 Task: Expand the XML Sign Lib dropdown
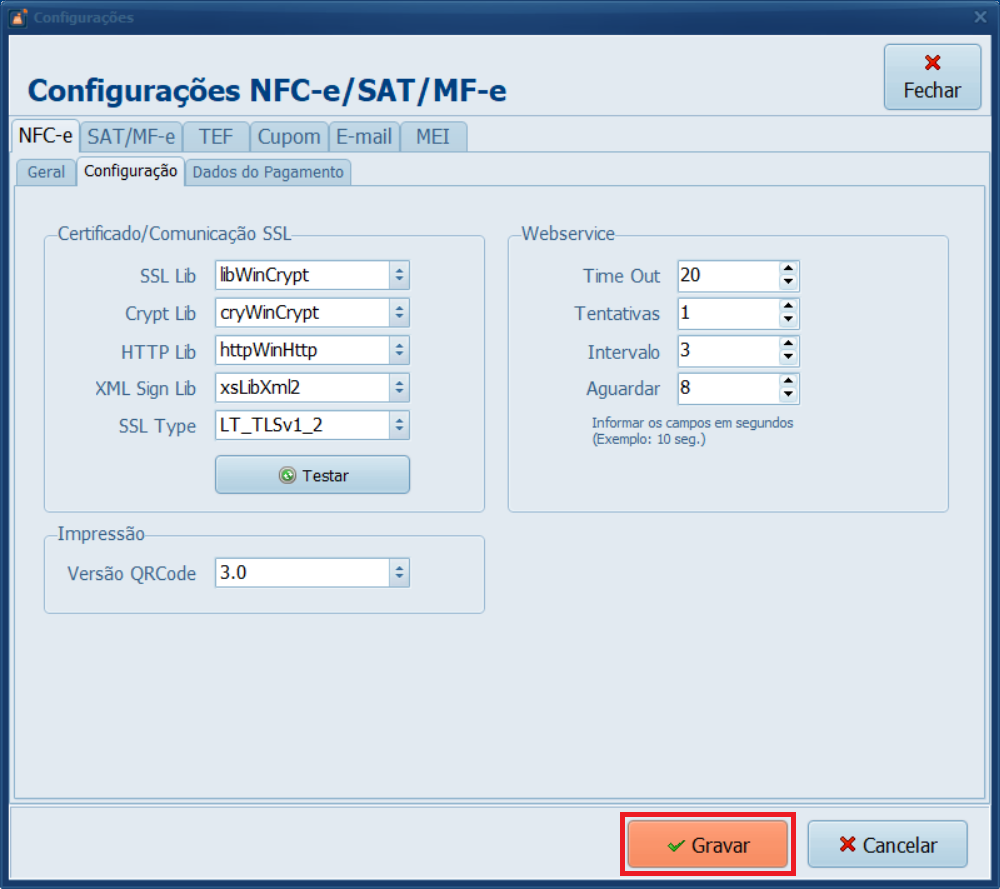[x=399, y=388]
